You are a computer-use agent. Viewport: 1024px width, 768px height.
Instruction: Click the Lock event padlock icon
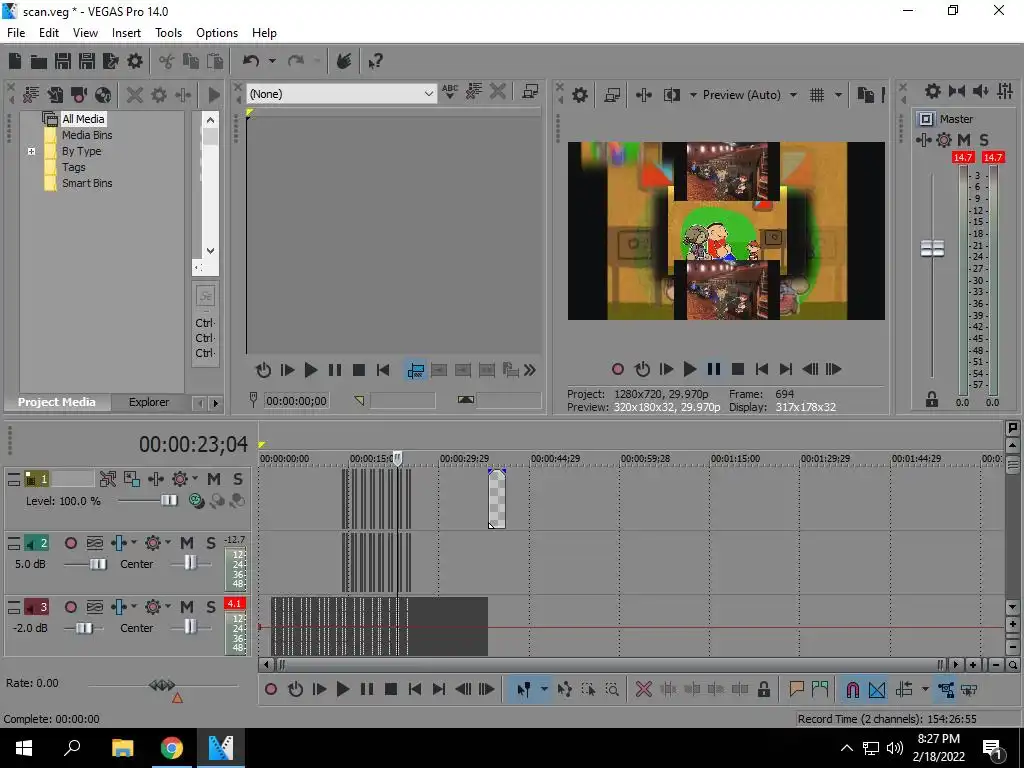(763, 689)
